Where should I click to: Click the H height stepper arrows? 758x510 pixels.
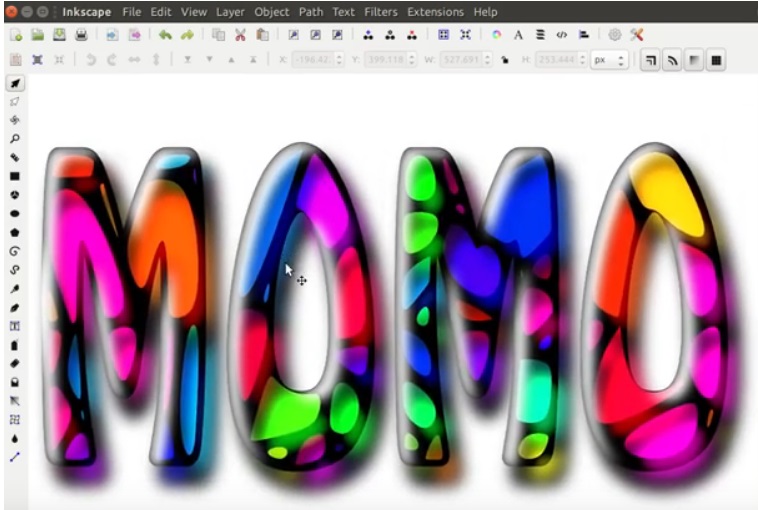click(x=583, y=60)
